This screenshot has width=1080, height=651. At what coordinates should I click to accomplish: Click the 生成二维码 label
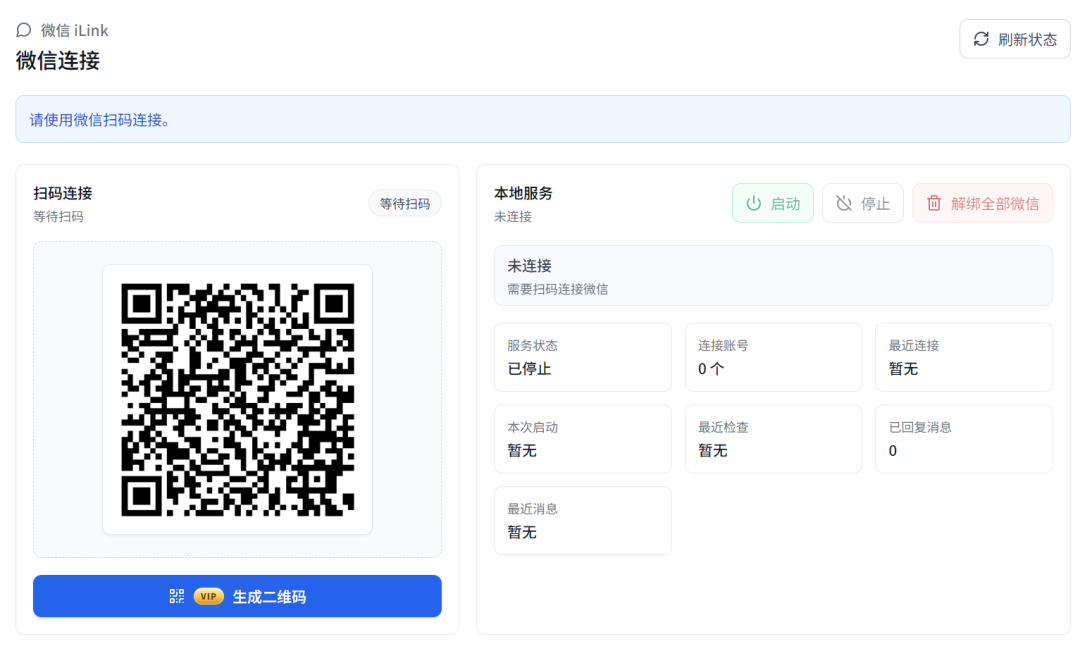269,597
